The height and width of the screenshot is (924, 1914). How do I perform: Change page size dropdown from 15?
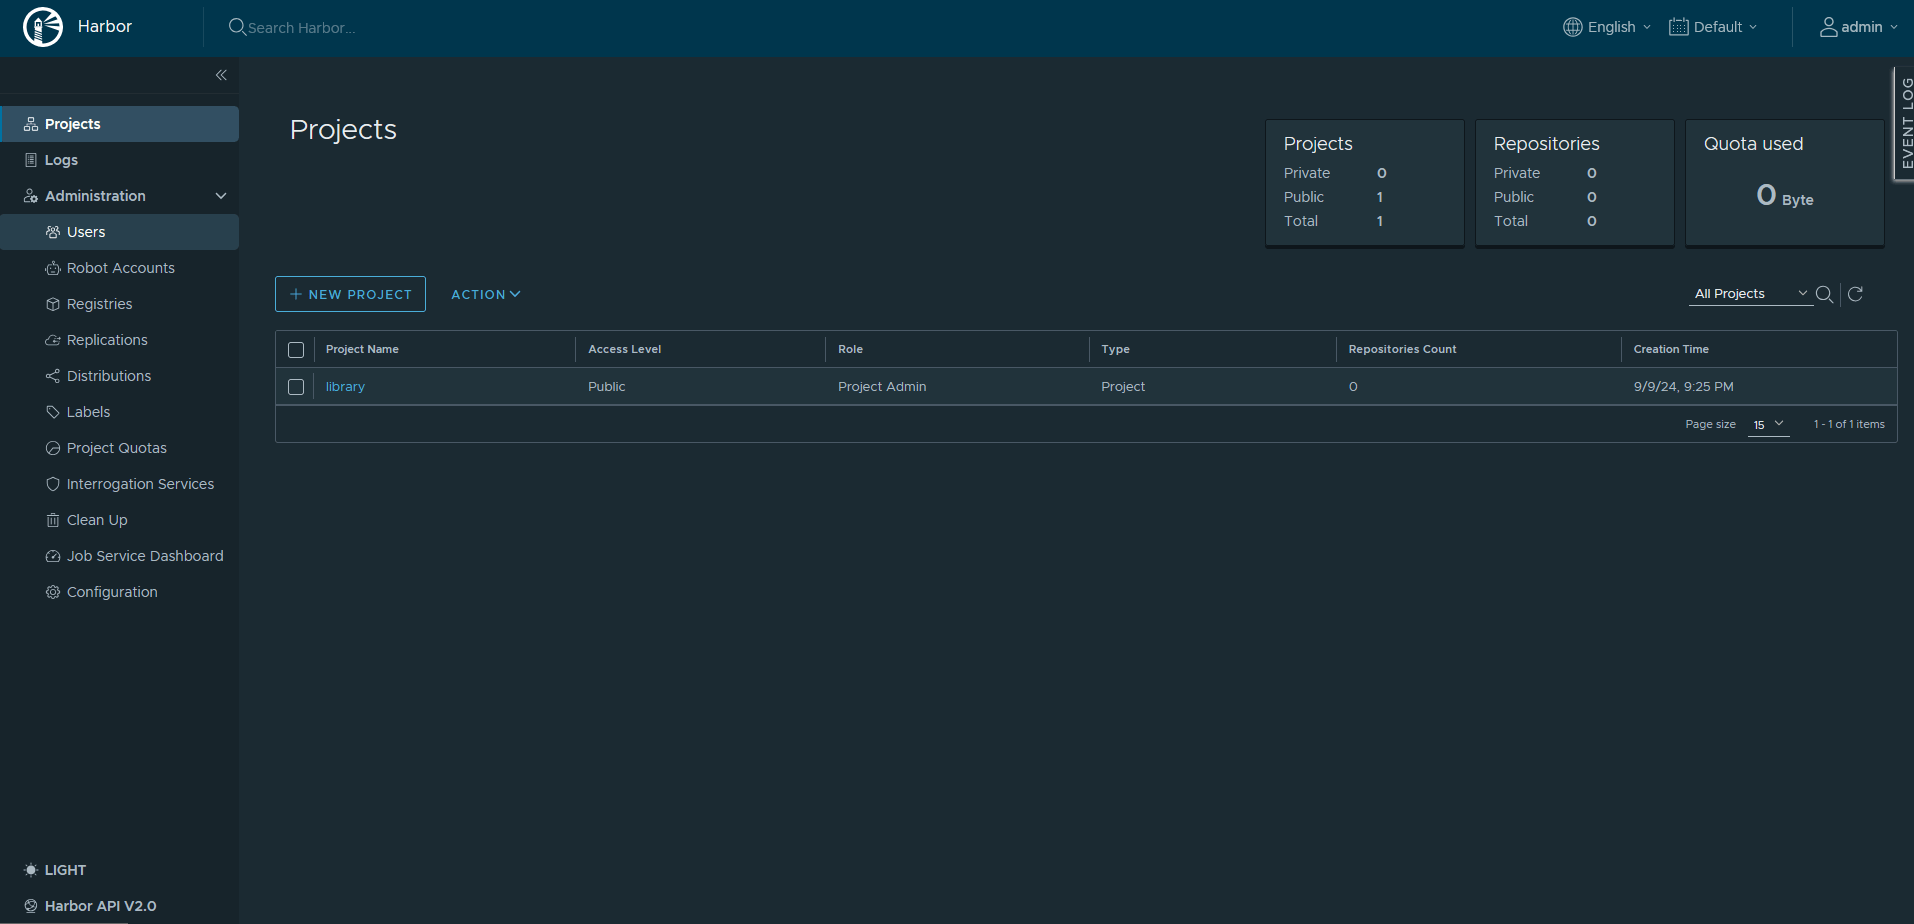(x=1768, y=425)
